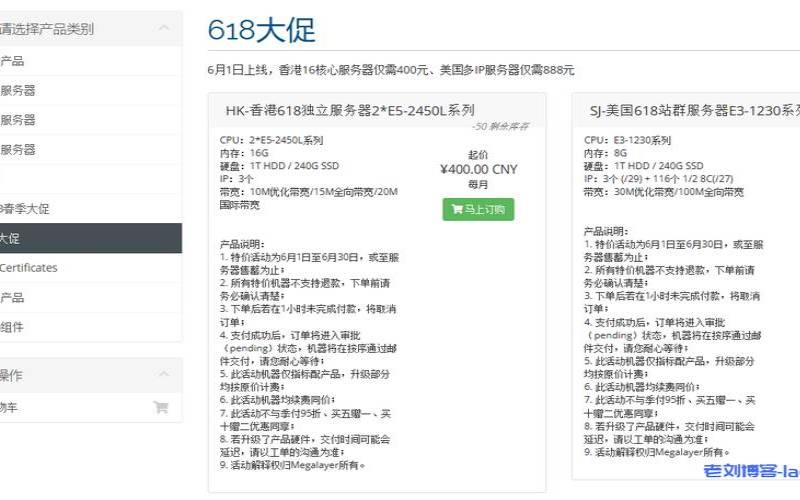This screenshot has width=800, height=500.
Task: Open the 产品 category above 组件
Action: click(x=12, y=298)
